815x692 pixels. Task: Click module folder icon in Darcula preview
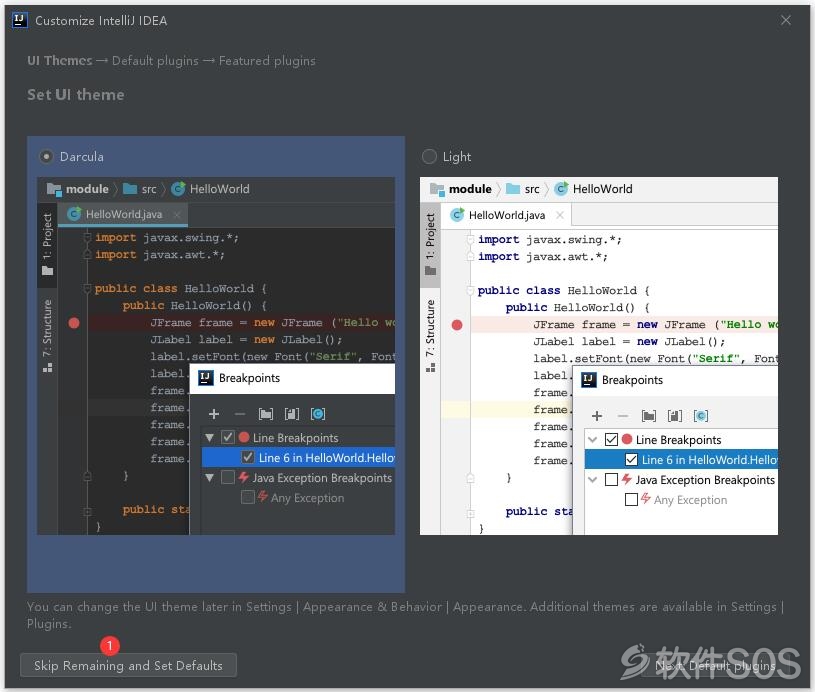[54, 189]
